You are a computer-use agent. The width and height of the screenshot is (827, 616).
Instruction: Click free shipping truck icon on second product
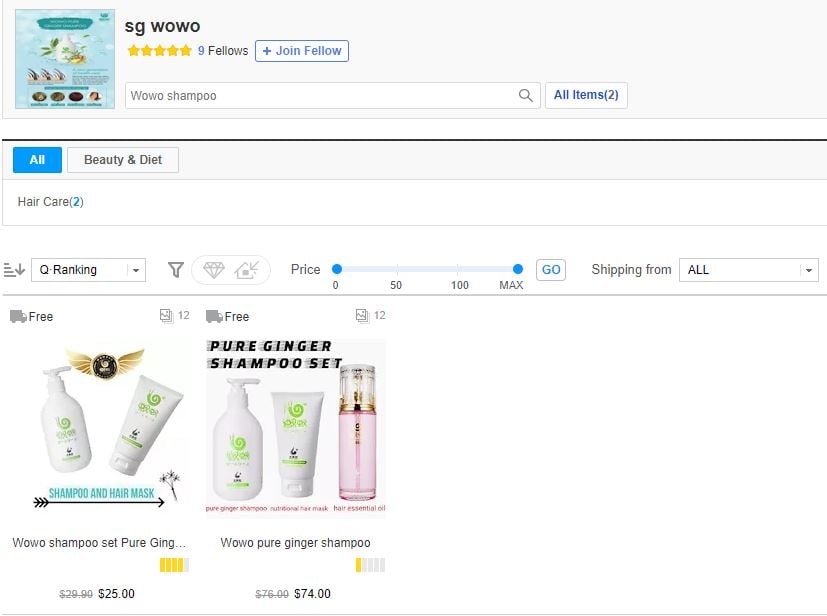coord(214,317)
